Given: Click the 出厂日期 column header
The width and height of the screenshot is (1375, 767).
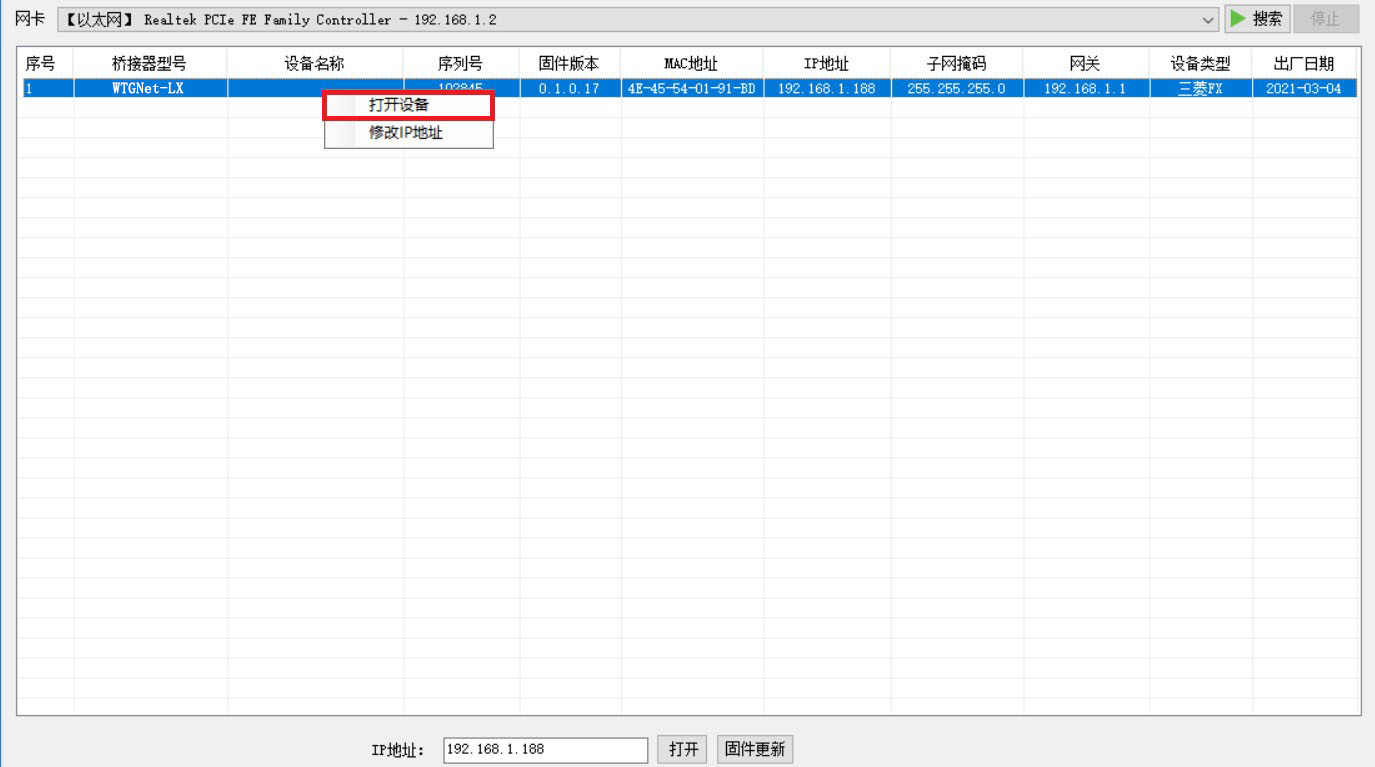Looking at the screenshot, I should coord(1304,63).
